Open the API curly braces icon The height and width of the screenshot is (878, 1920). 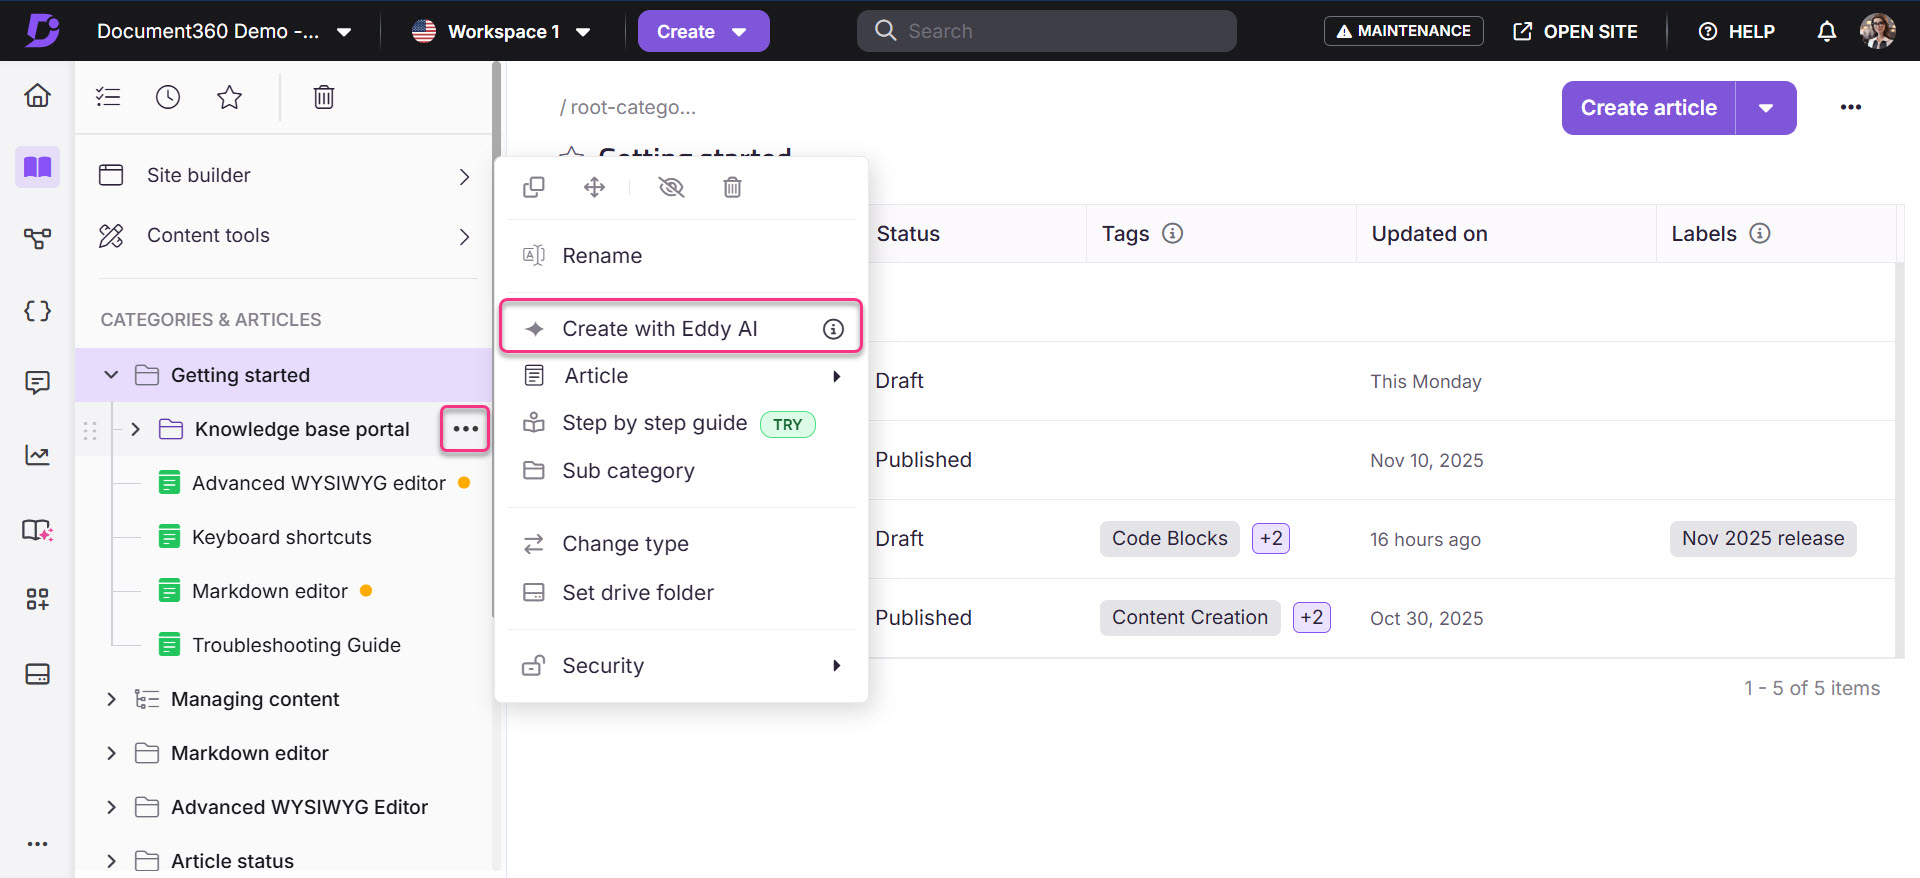(x=37, y=311)
